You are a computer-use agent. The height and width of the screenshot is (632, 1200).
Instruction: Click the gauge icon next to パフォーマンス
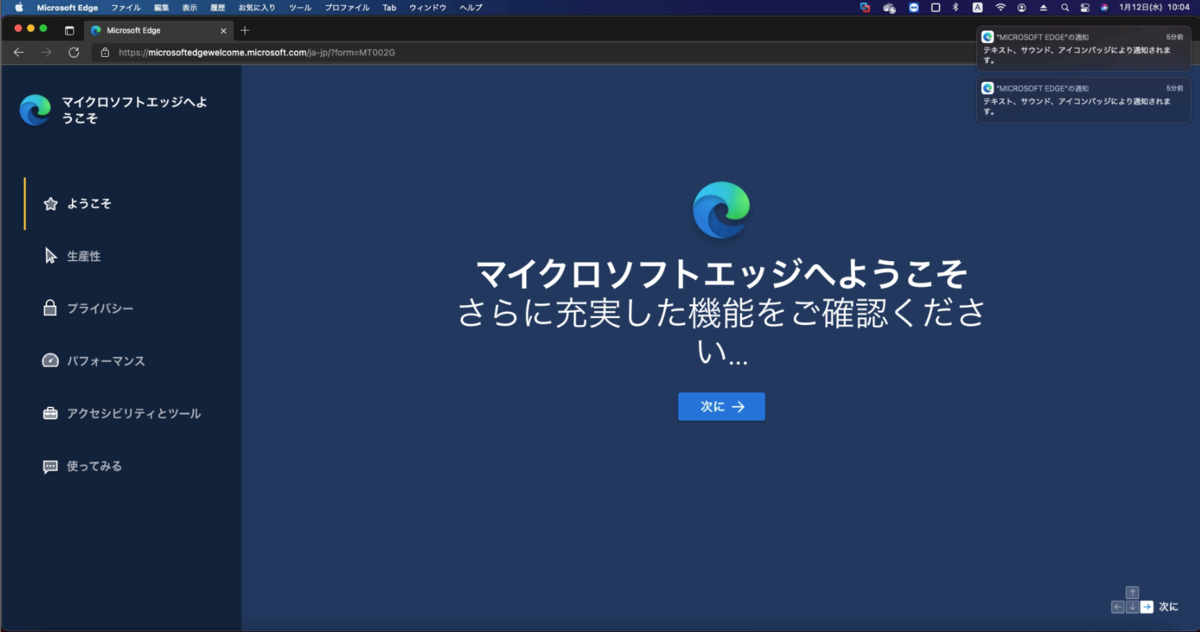[x=51, y=361]
